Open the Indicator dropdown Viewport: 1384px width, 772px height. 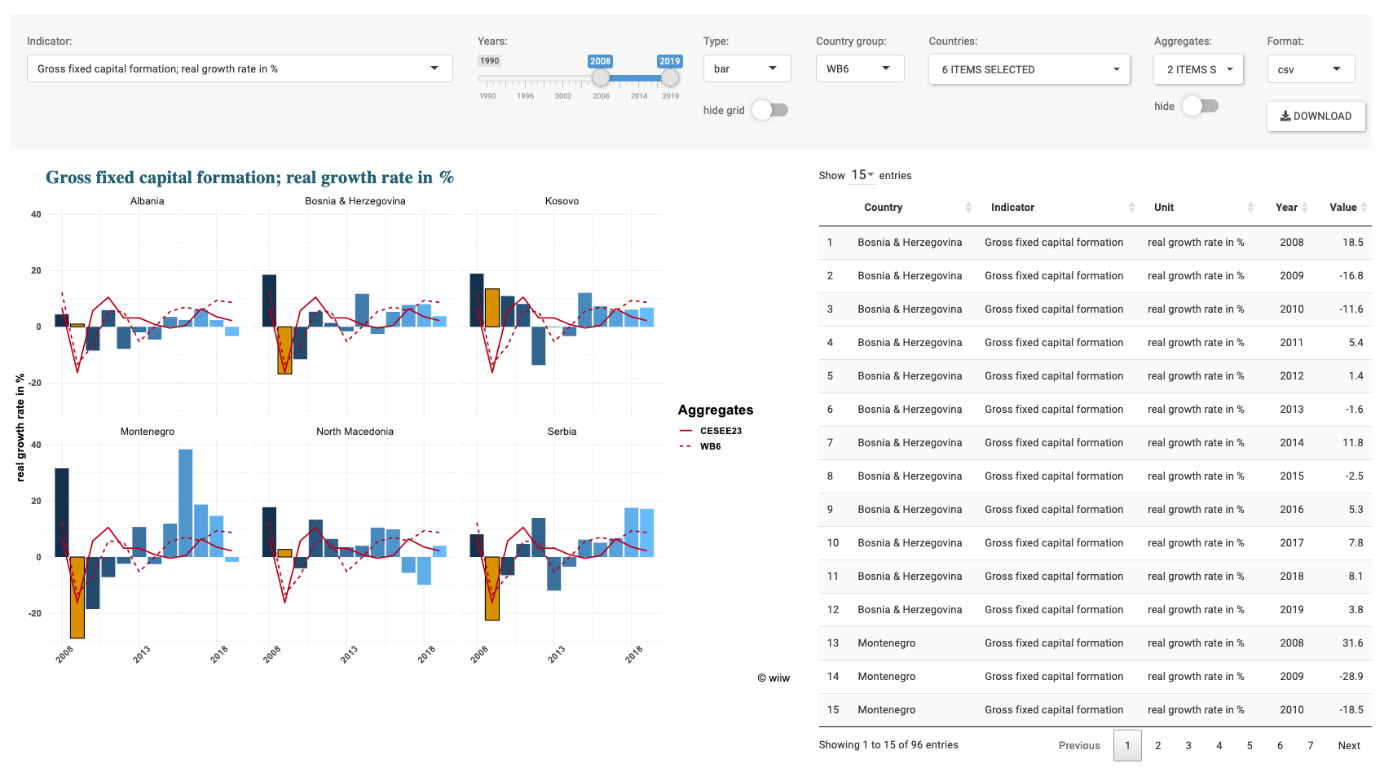(x=239, y=69)
